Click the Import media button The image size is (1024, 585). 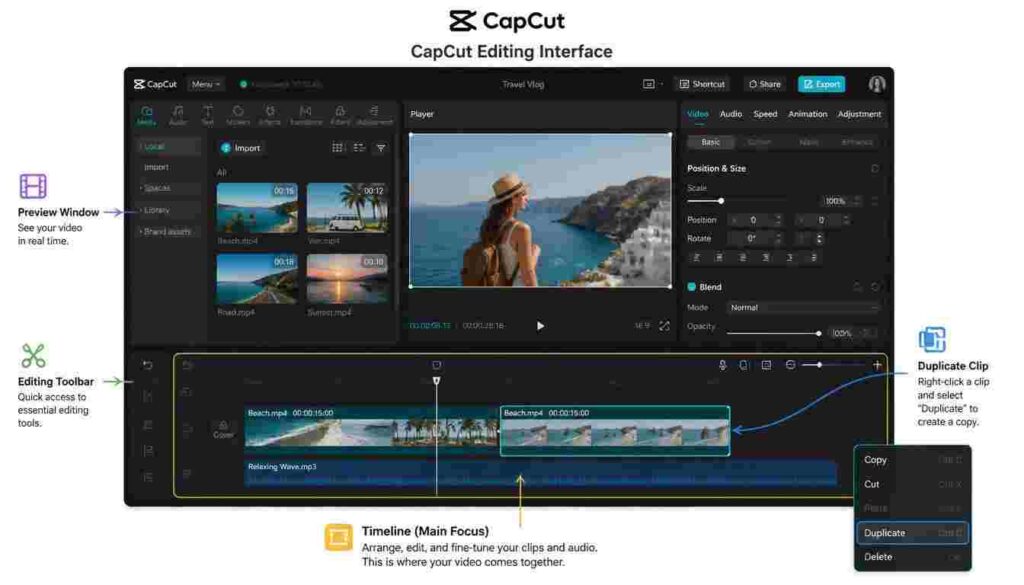click(240, 148)
